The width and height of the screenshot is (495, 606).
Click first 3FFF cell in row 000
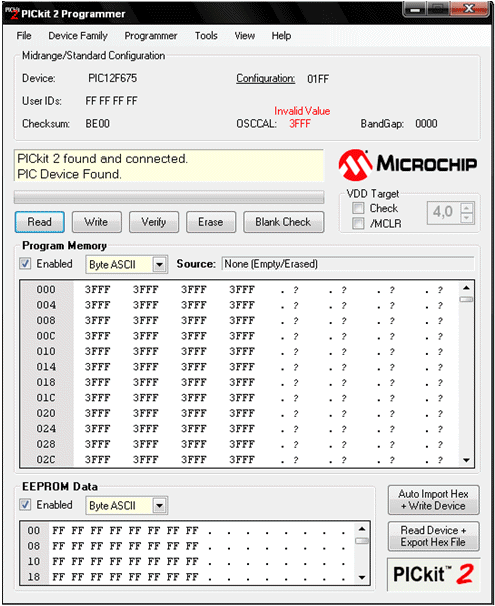[97, 289]
